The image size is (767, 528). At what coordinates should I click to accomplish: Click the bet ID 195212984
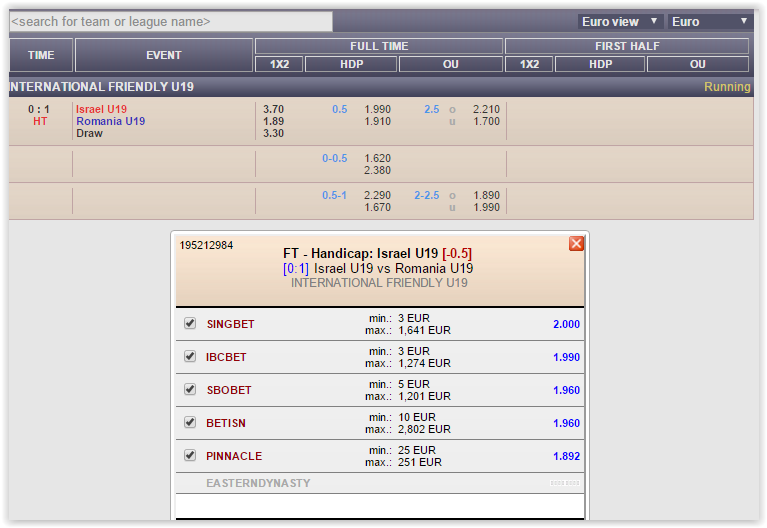point(206,245)
